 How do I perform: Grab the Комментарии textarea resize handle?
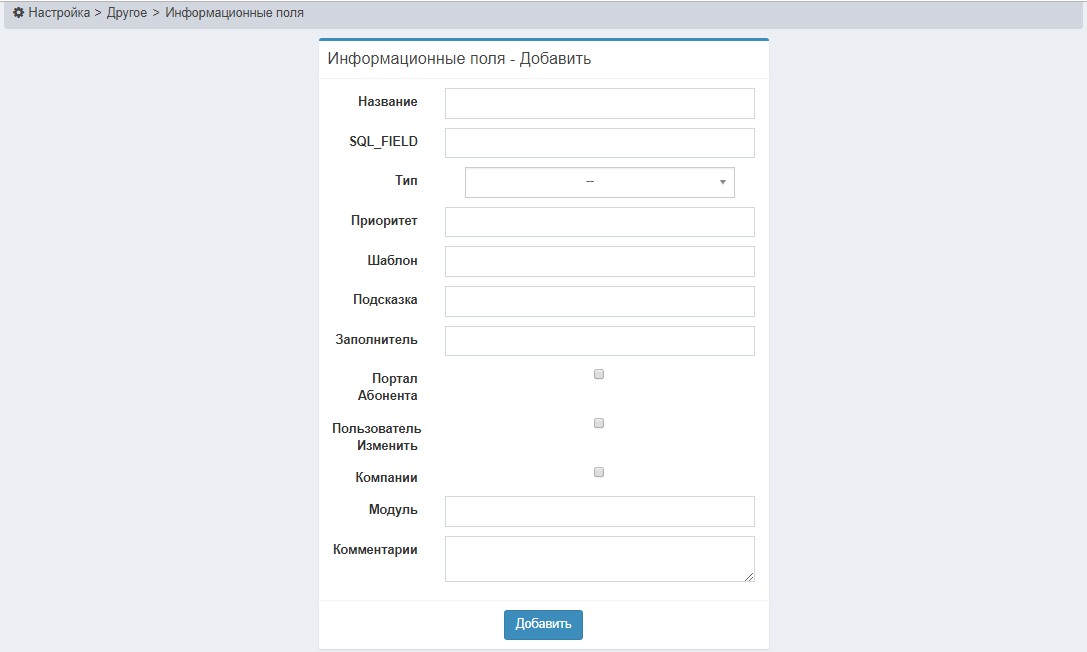click(x=749, y=576)
